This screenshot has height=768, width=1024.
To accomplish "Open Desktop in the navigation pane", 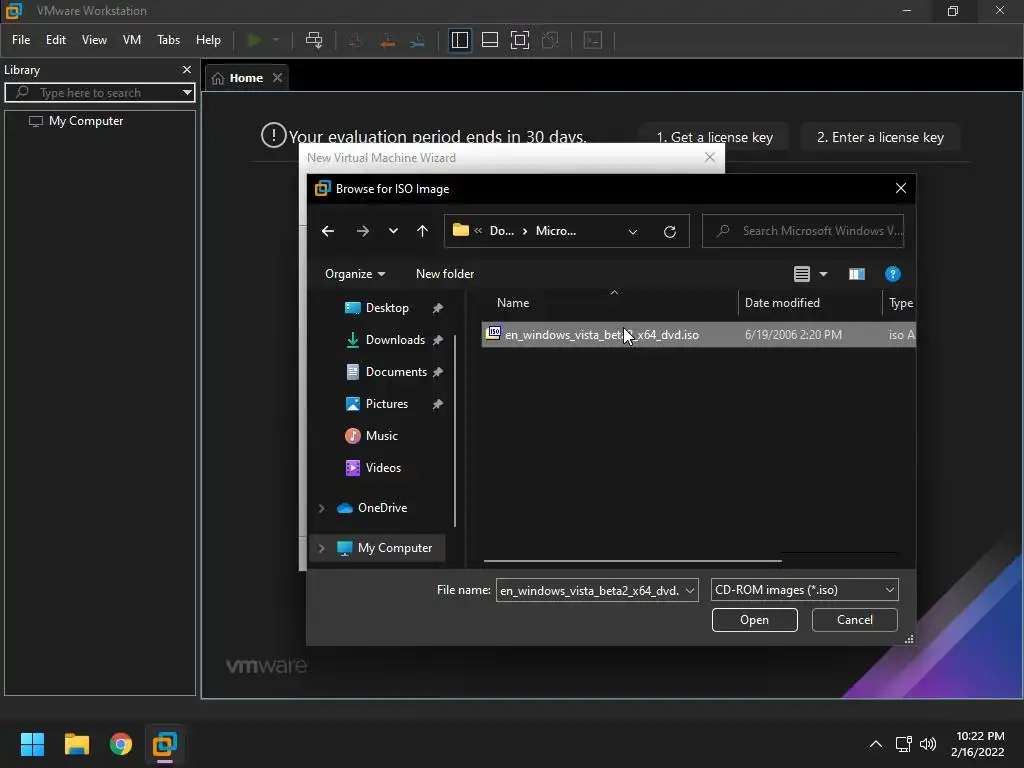I will click(x=386, y=308).
